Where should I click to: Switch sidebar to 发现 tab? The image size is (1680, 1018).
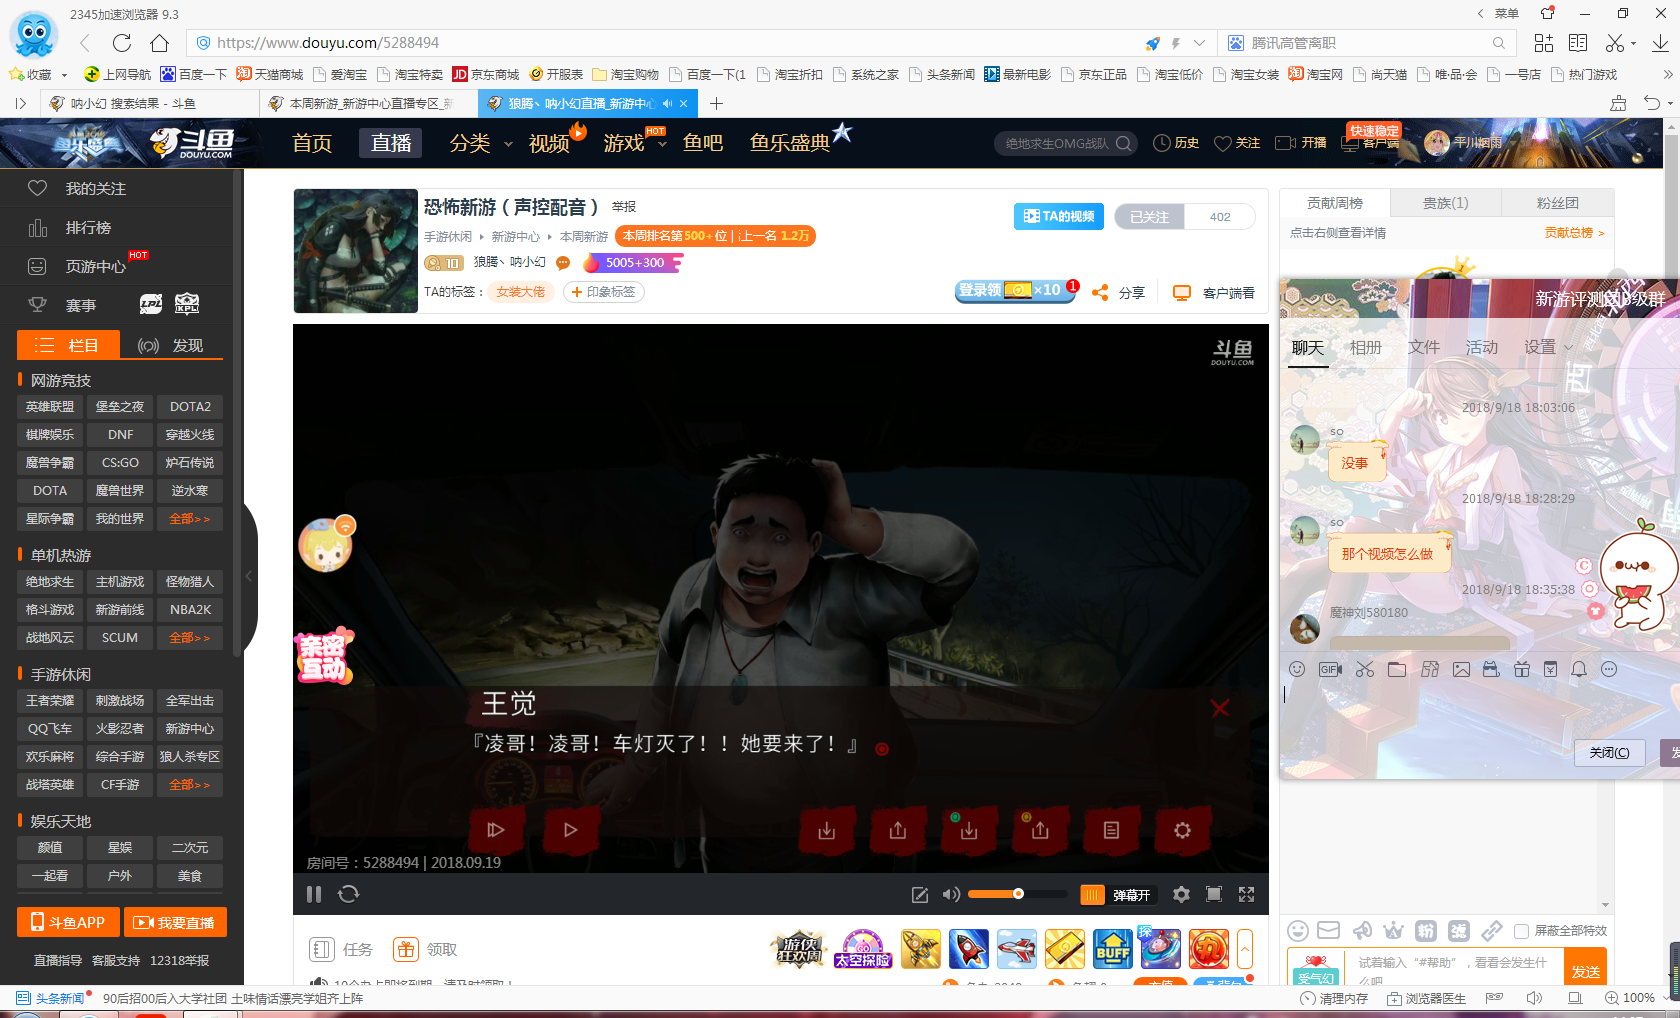click(171, 345)
